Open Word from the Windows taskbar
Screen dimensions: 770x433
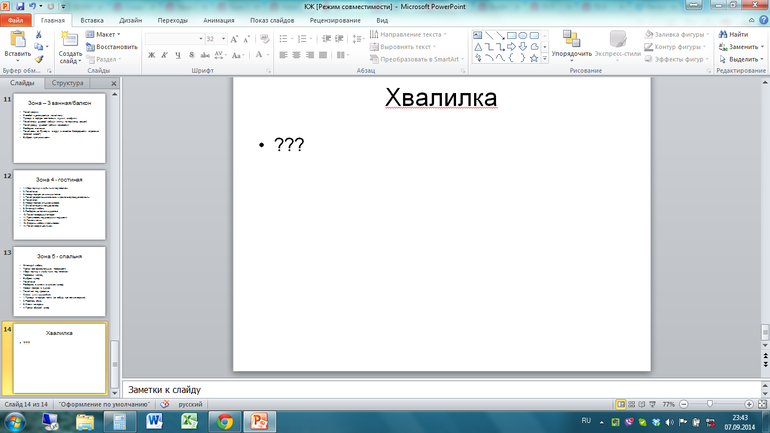click(155, 422)
